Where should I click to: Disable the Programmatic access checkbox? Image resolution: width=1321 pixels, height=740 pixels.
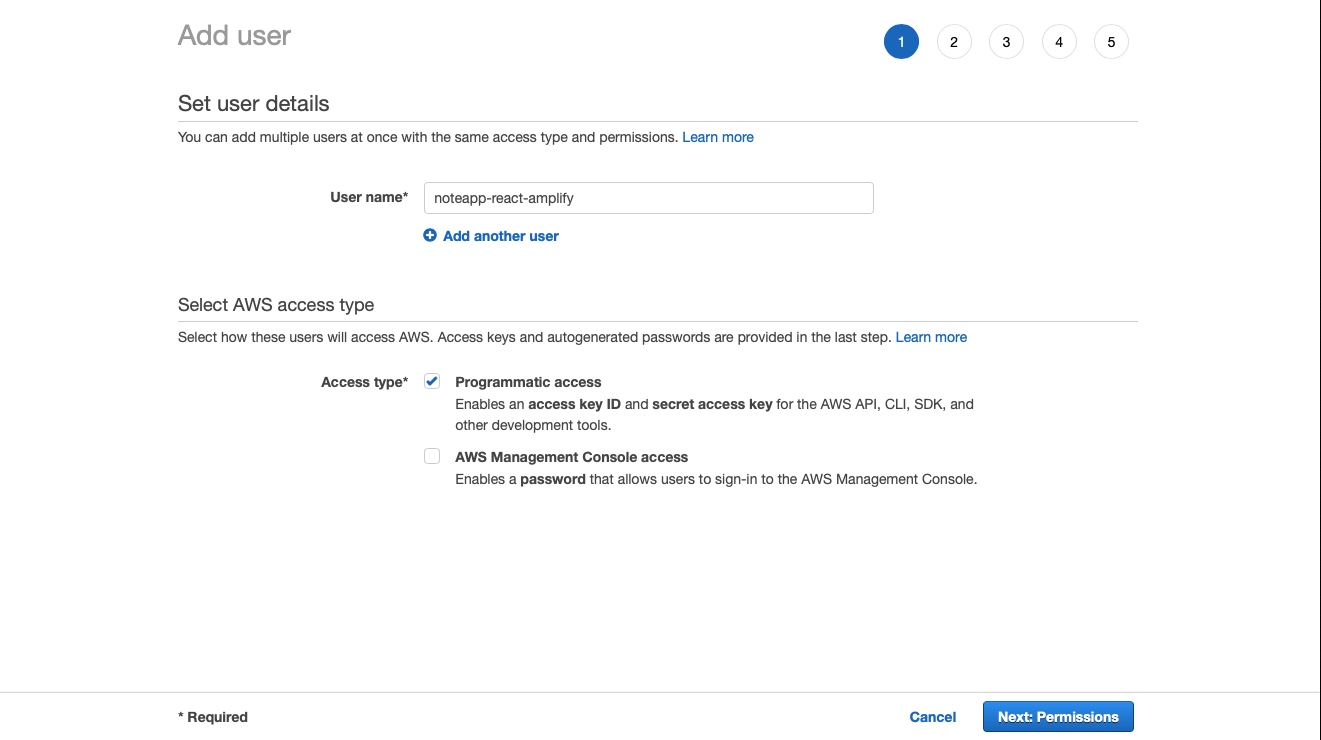point(431,381)
